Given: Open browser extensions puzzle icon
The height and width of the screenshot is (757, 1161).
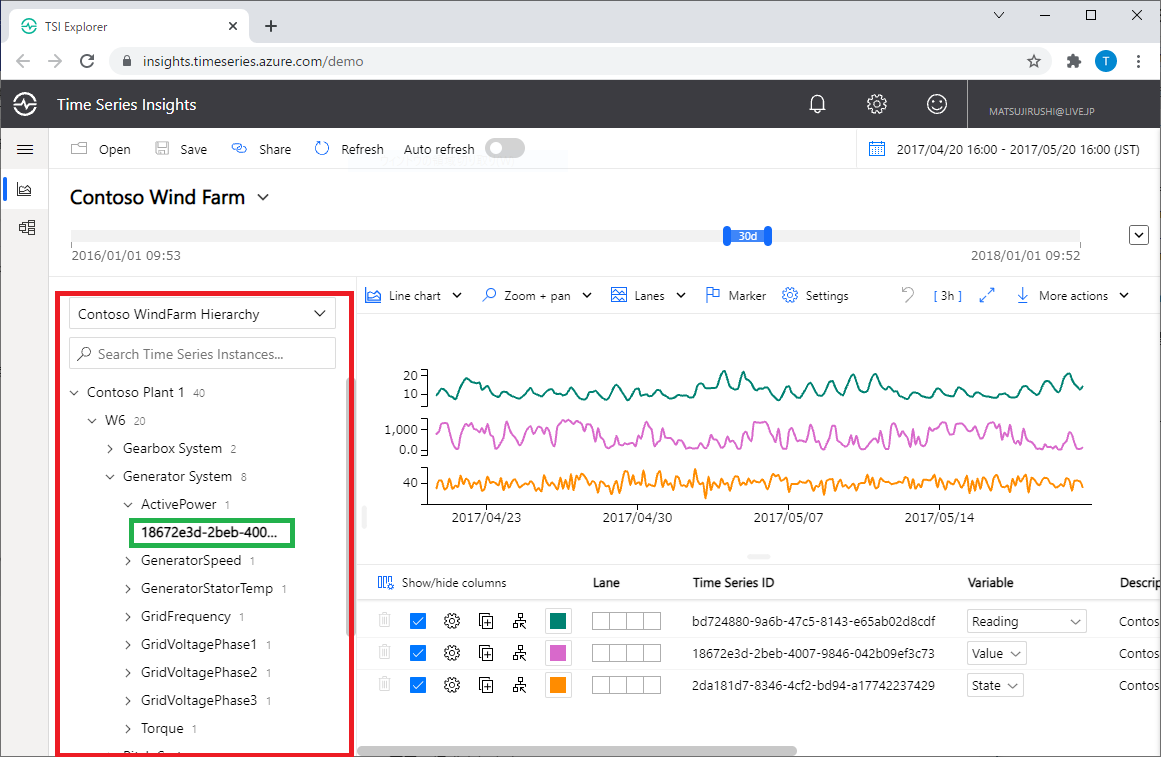Looking at the screenshot, I should (1074, 61).
